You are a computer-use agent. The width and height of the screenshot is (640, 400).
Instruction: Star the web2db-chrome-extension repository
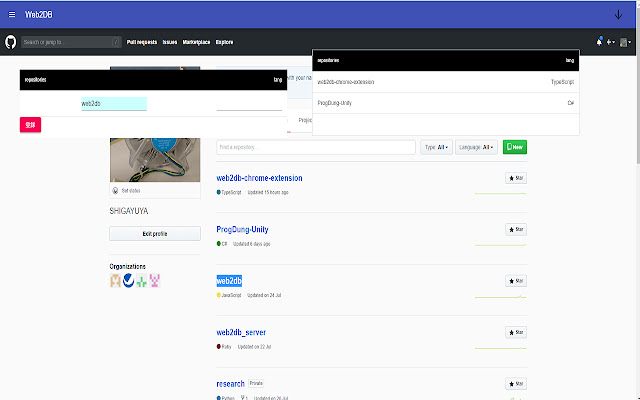(x=516, y=178)
